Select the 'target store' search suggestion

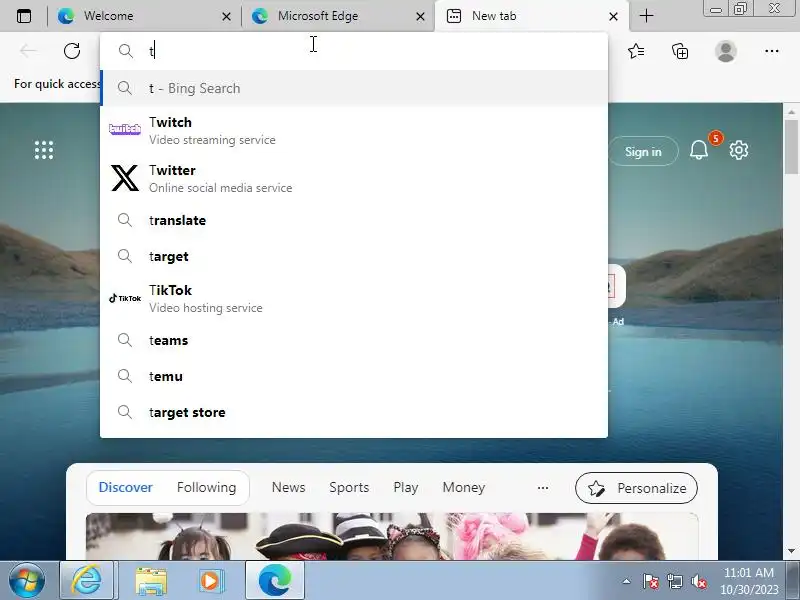point(354,412)
